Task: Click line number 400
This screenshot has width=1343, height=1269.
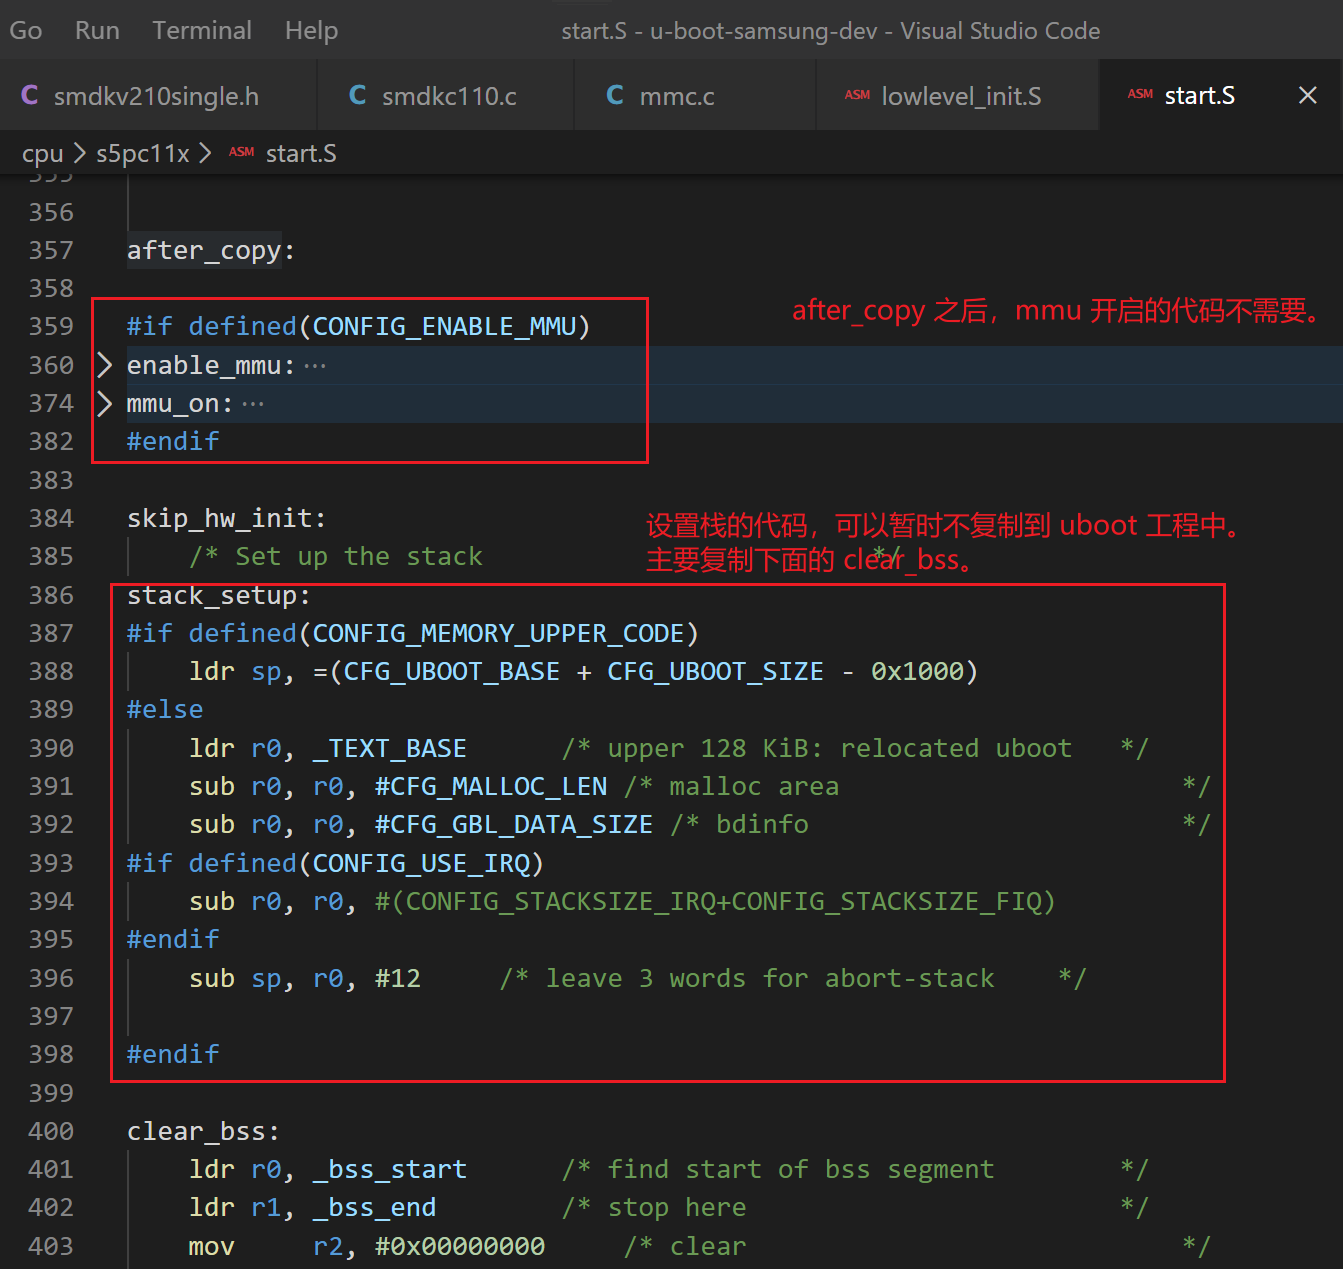Action: 51,1131
